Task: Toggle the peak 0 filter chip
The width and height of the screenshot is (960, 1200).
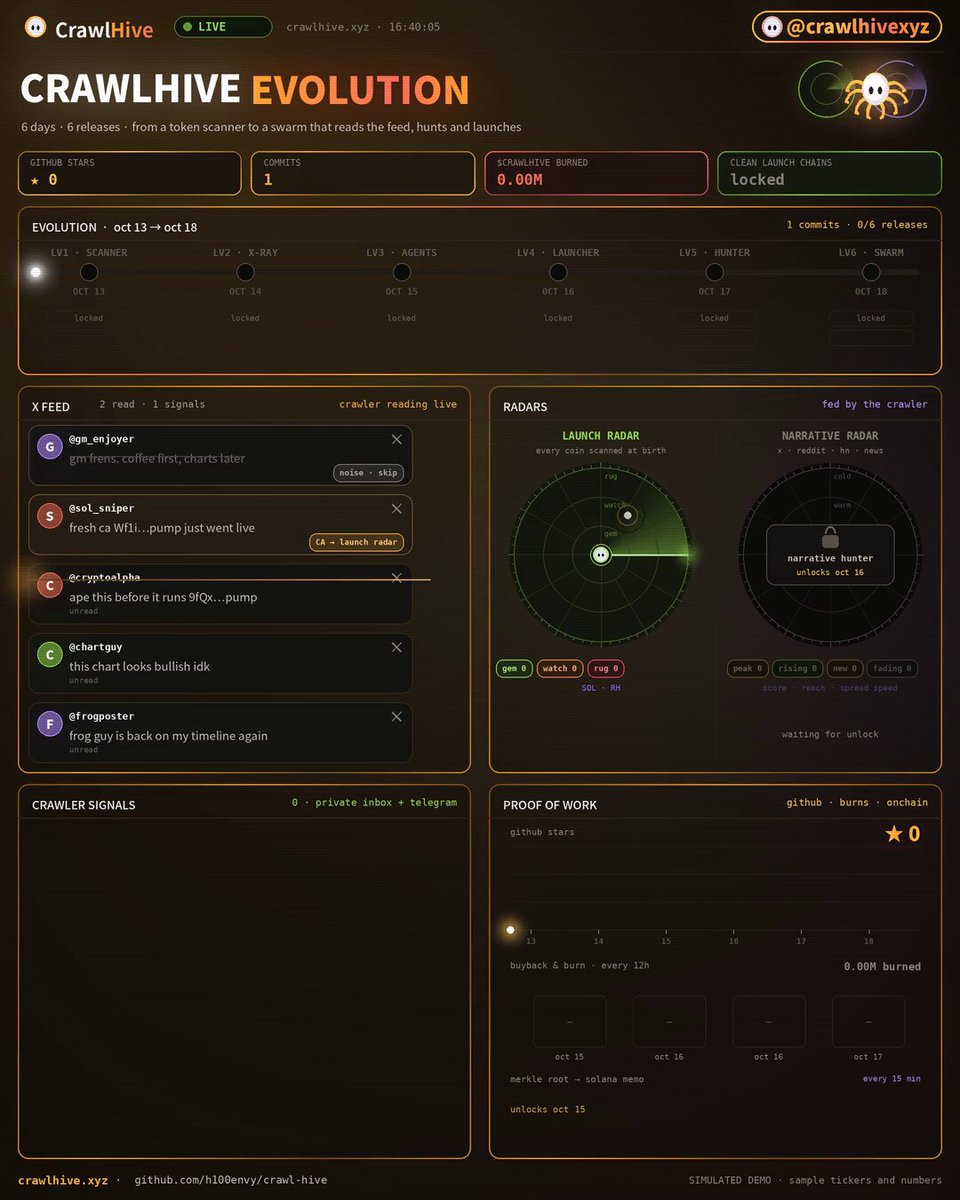Action: click(x=748, y=668)
